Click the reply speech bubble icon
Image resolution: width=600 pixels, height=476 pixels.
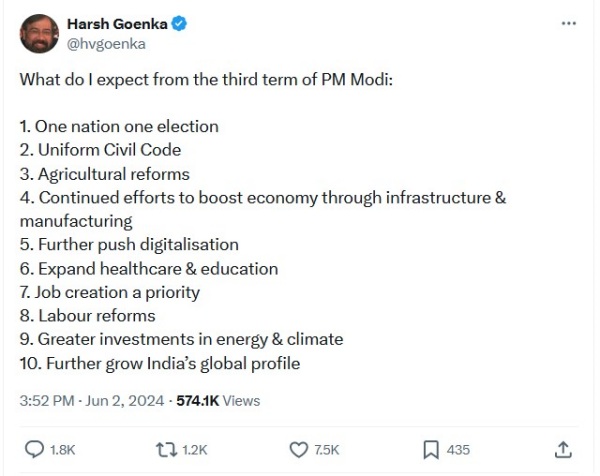(33, 449)
